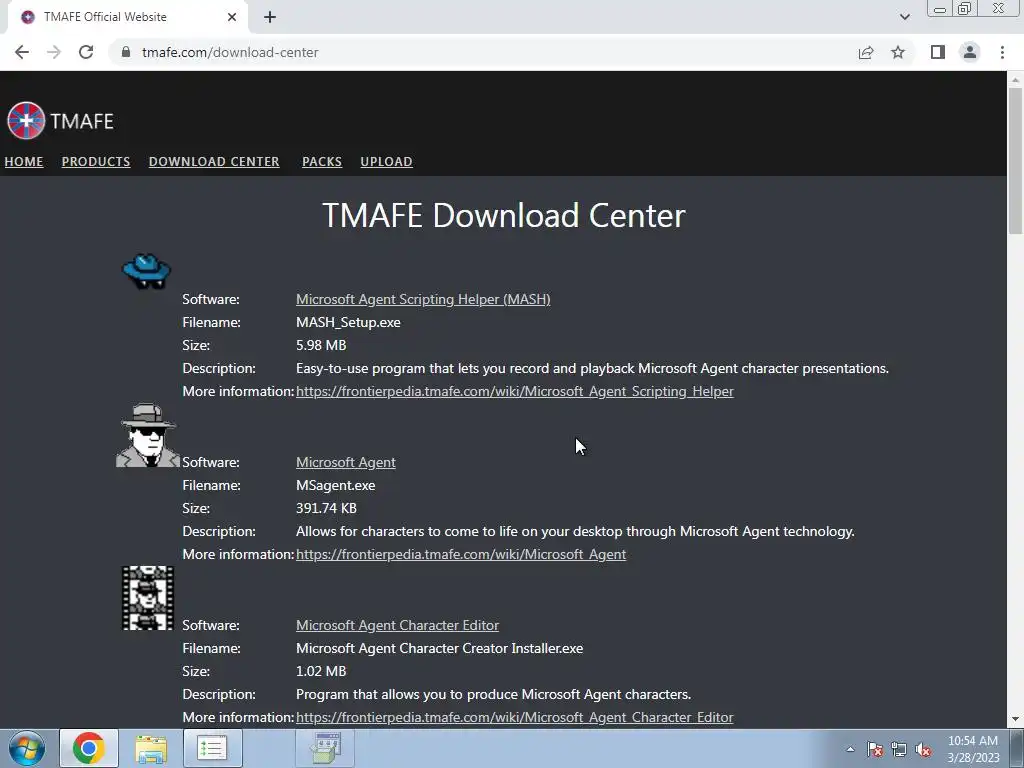Select the TMAFE Official Website tab
The image size is (1024, 768).
pos(127,17)
